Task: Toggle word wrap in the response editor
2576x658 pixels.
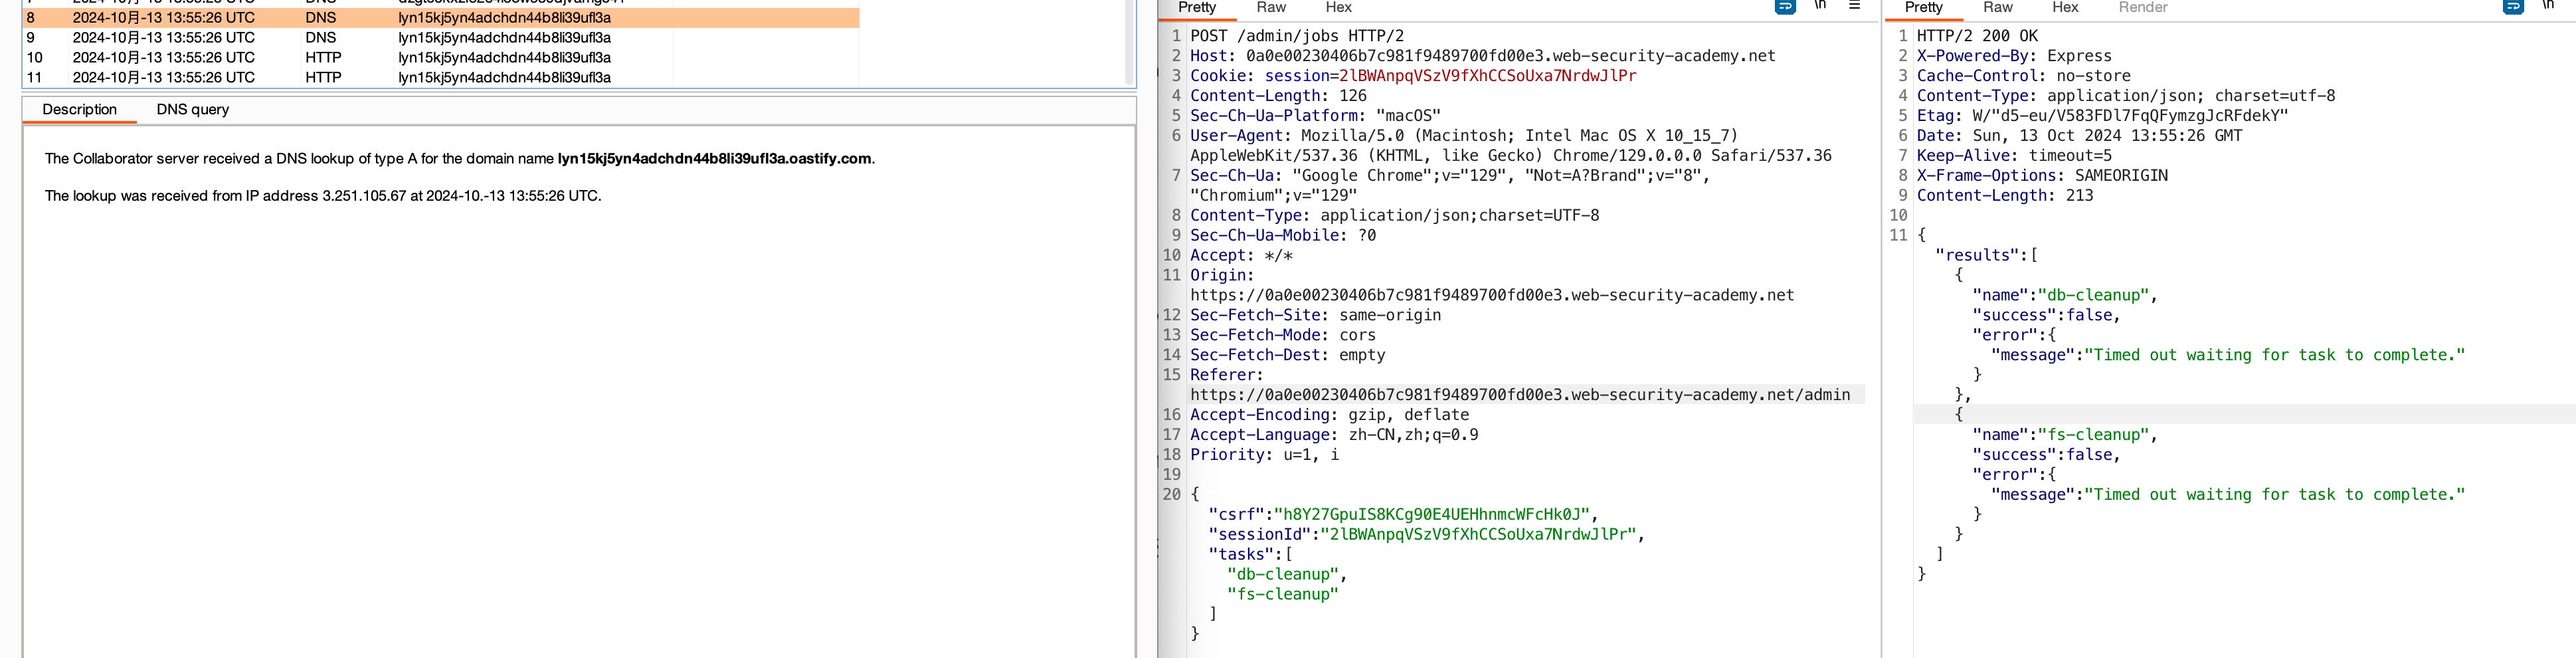Action: (2513, 7)
